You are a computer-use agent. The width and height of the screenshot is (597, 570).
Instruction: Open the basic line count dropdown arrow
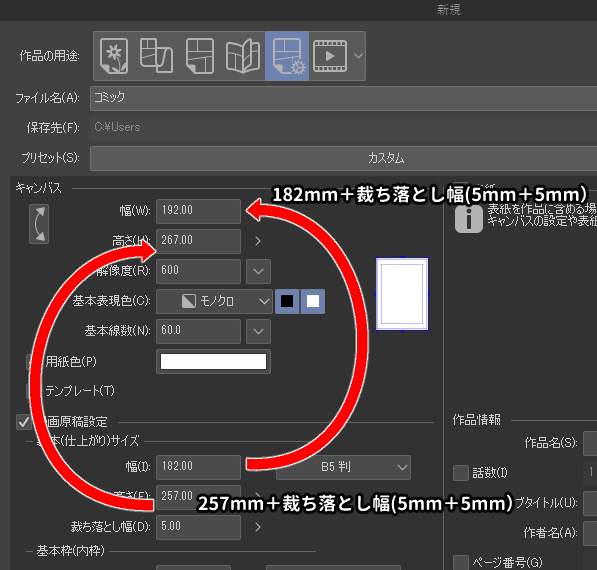point(259,332)
